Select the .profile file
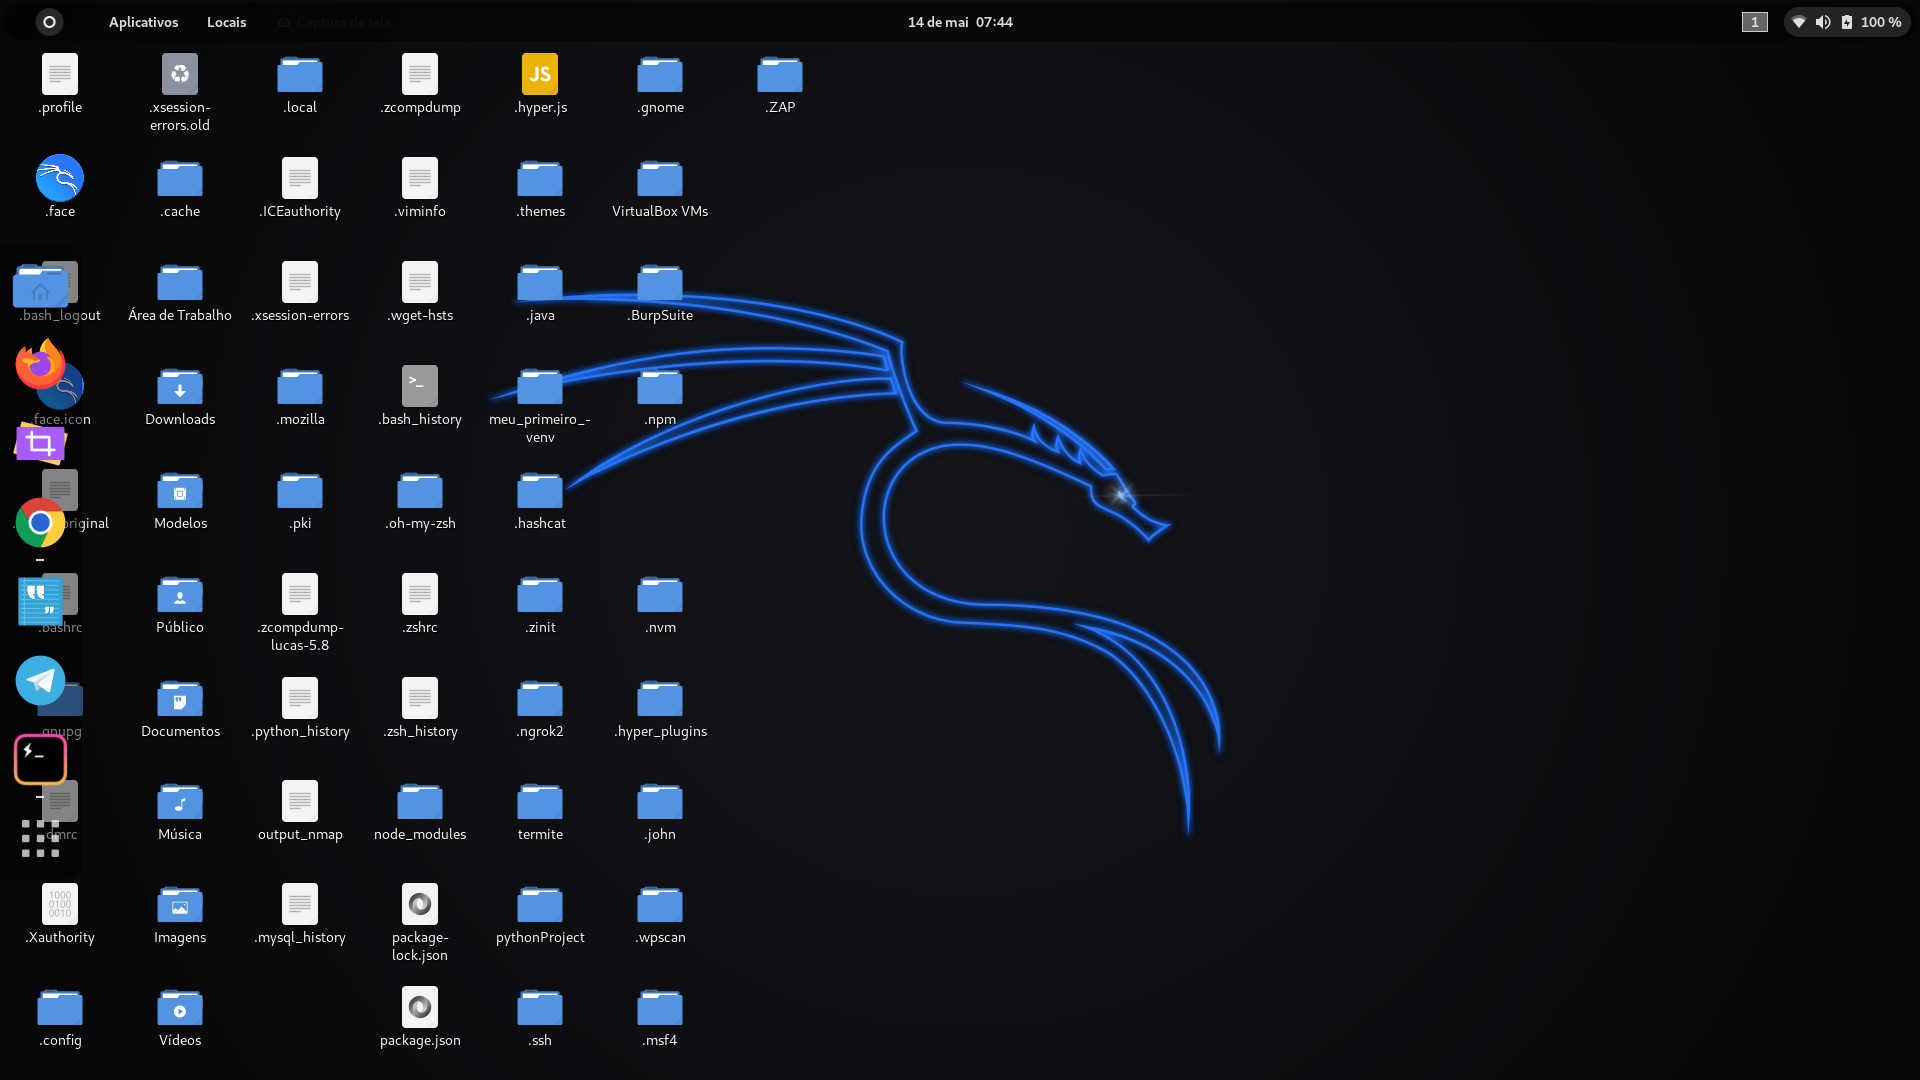The width and height of the screenshot is (1920, 1080). click(x=60, y=74)
